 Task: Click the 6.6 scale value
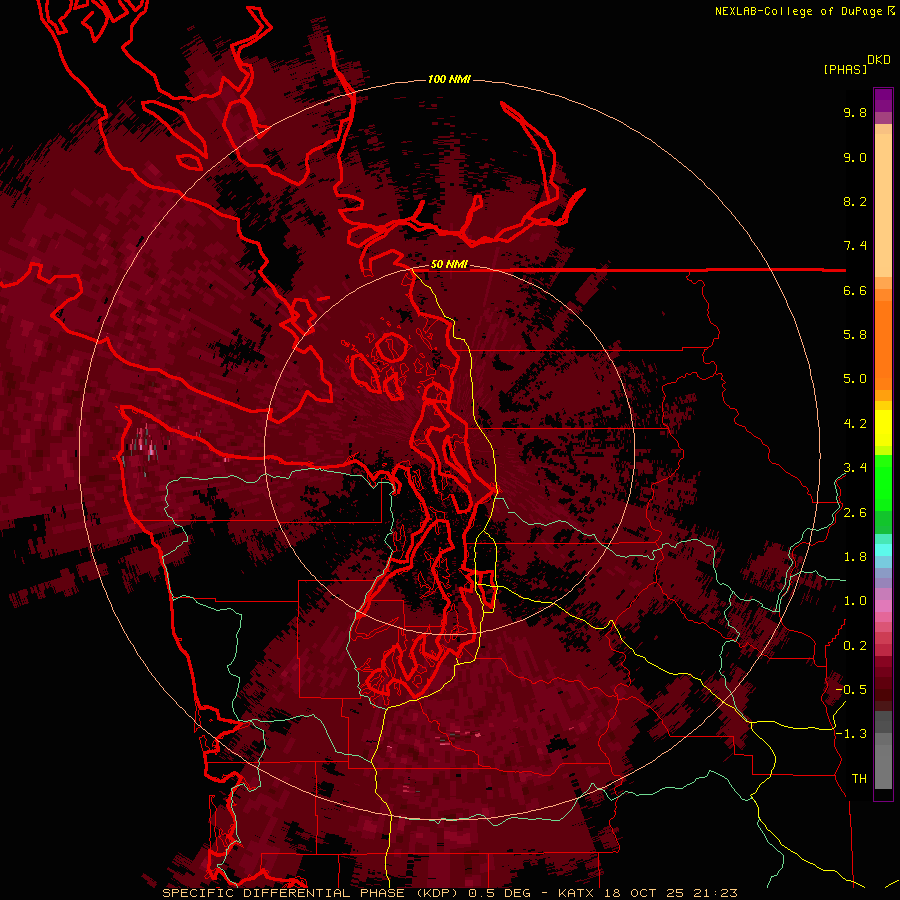click(855, 290)
